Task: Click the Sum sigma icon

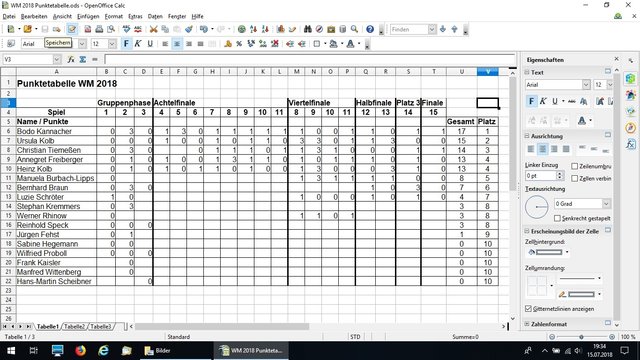Action: click(83, 60)
